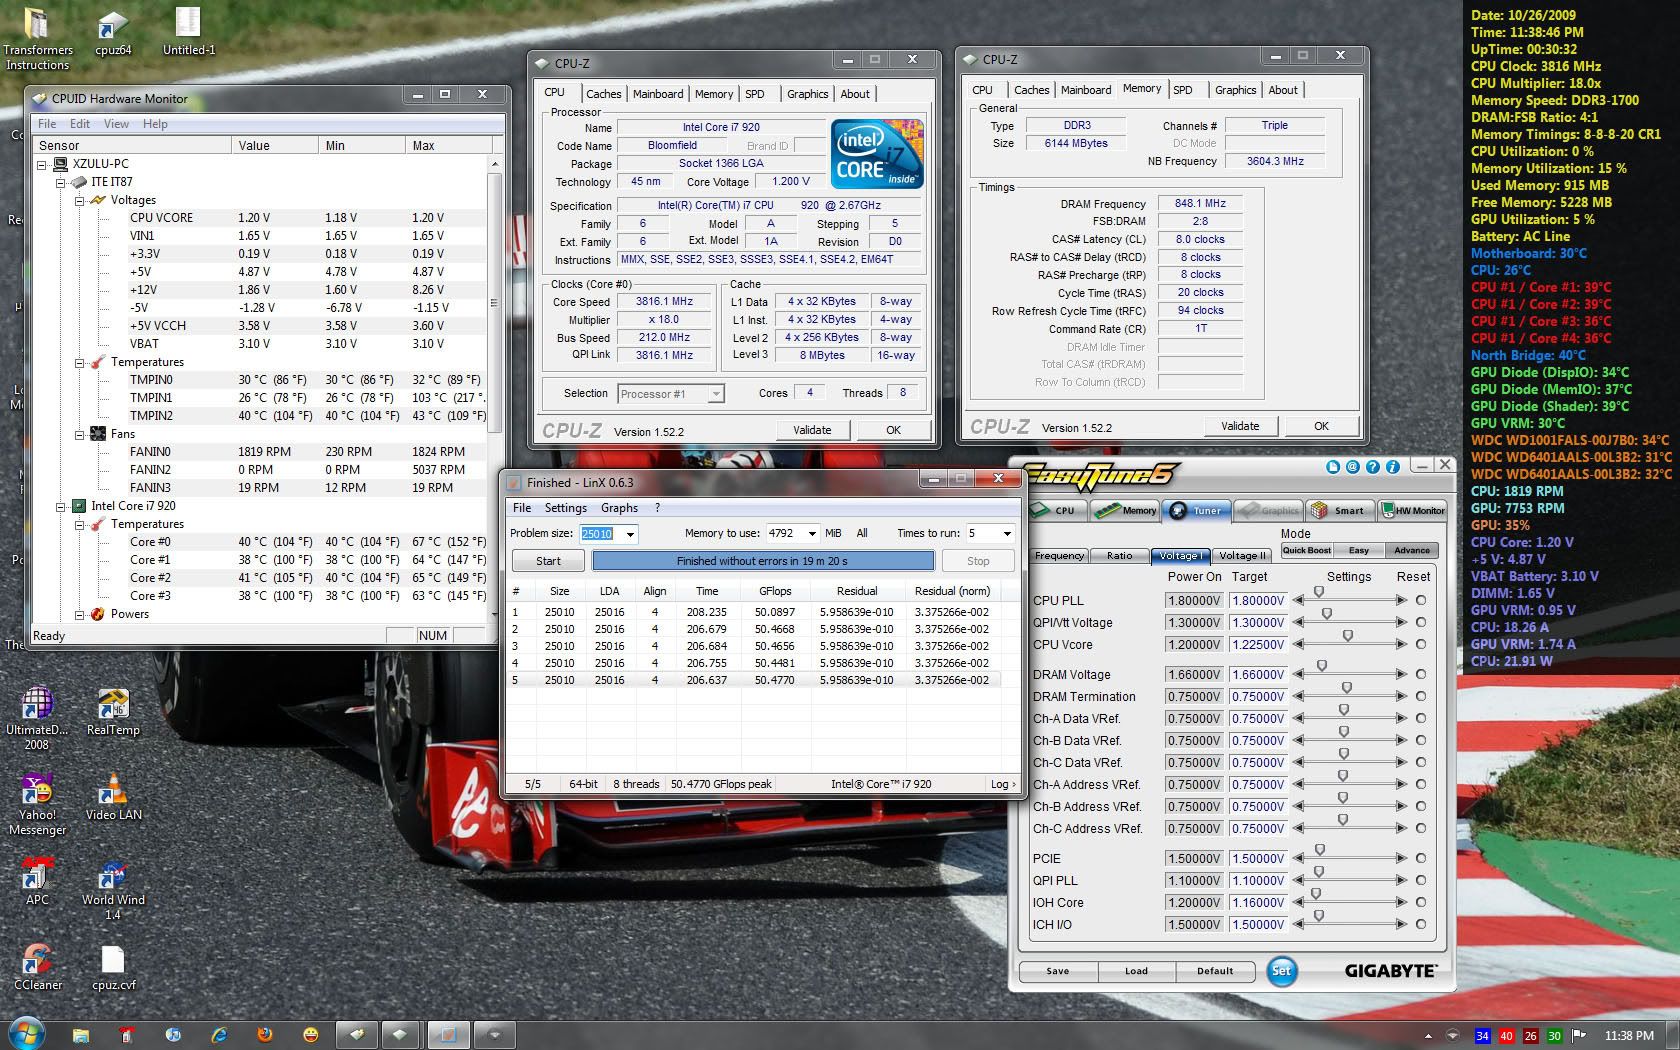Open the HW Monitor tab in EasyTune6
The width and height of the screenshot is (1680, 1050).
pos(1412,510)
